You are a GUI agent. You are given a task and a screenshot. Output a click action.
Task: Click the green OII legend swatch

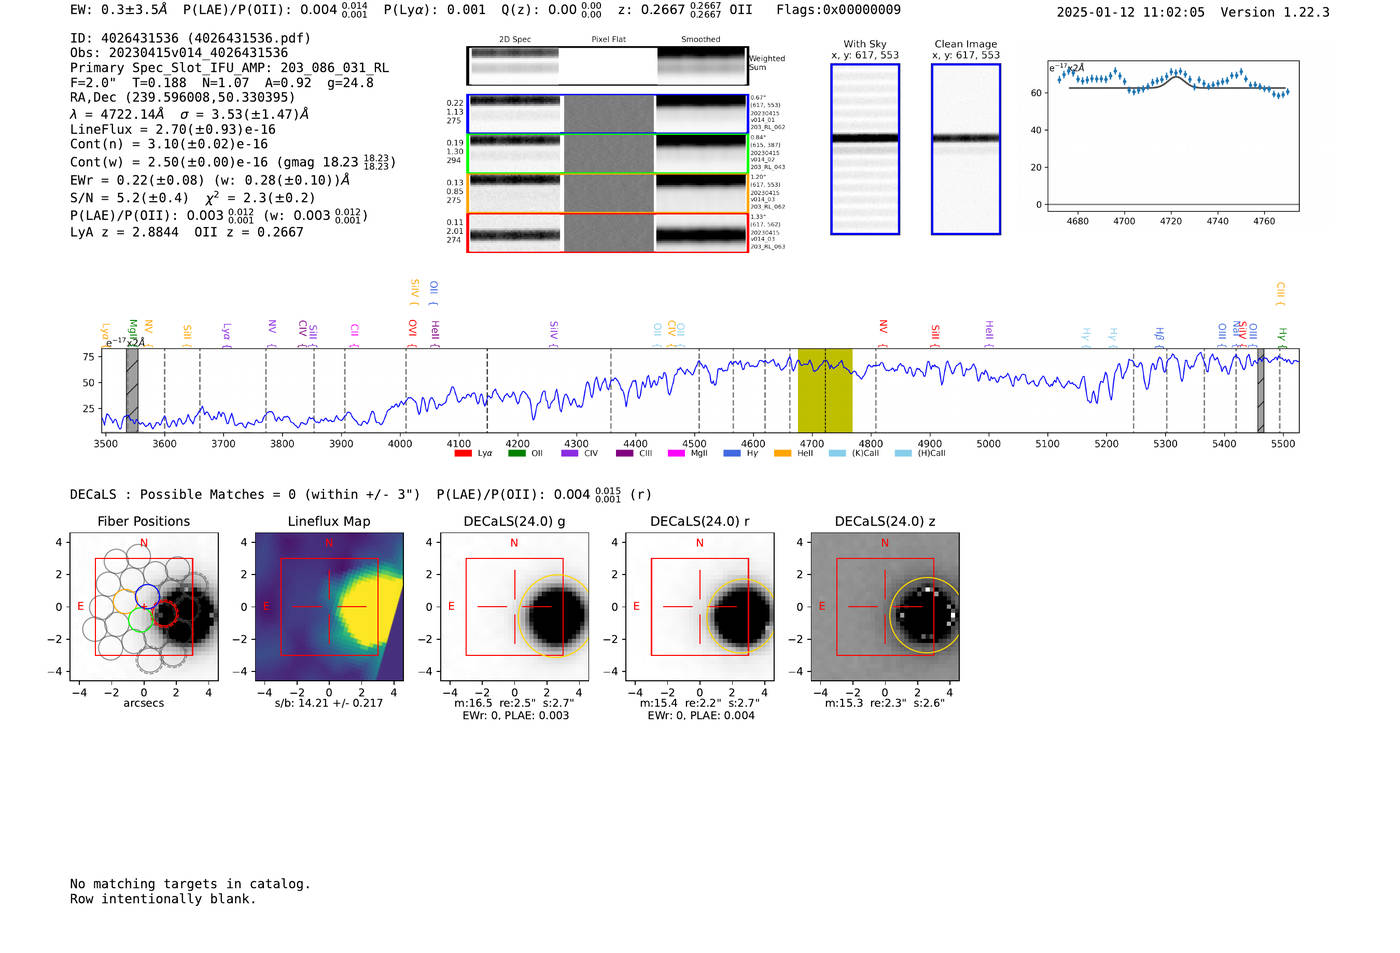click(x=516, y=453)
